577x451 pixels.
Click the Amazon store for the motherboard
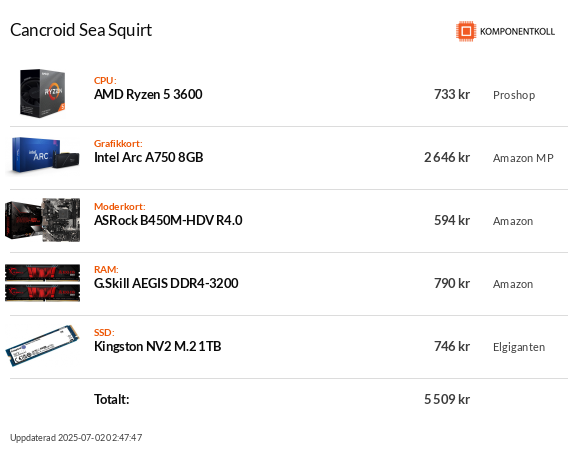(513, 221)
